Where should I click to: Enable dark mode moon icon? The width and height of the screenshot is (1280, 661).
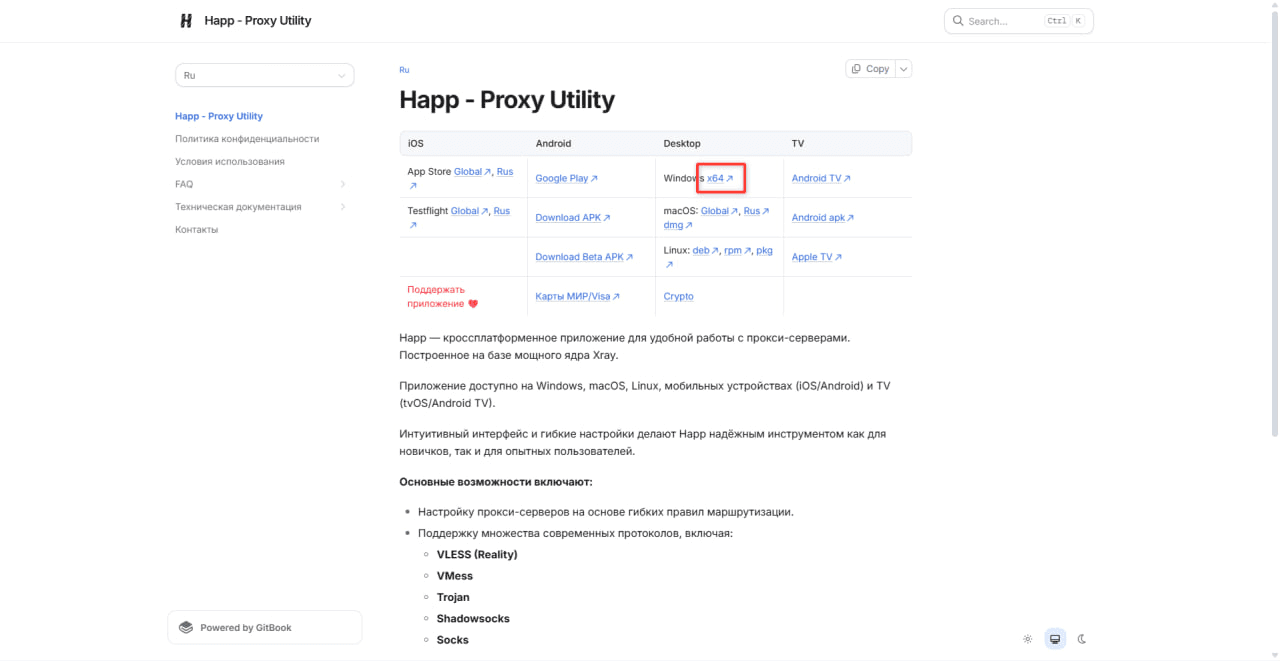pos(1082,639)
